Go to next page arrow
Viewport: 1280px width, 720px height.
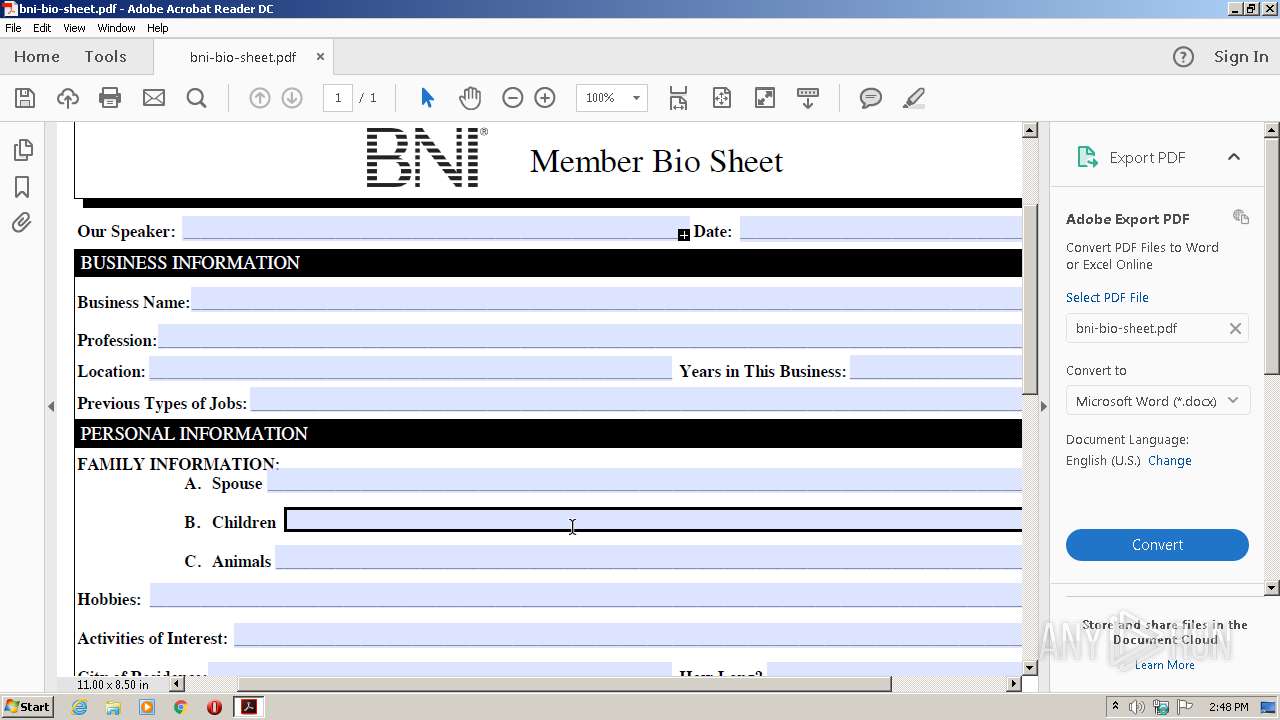click(x=292, y=98)
